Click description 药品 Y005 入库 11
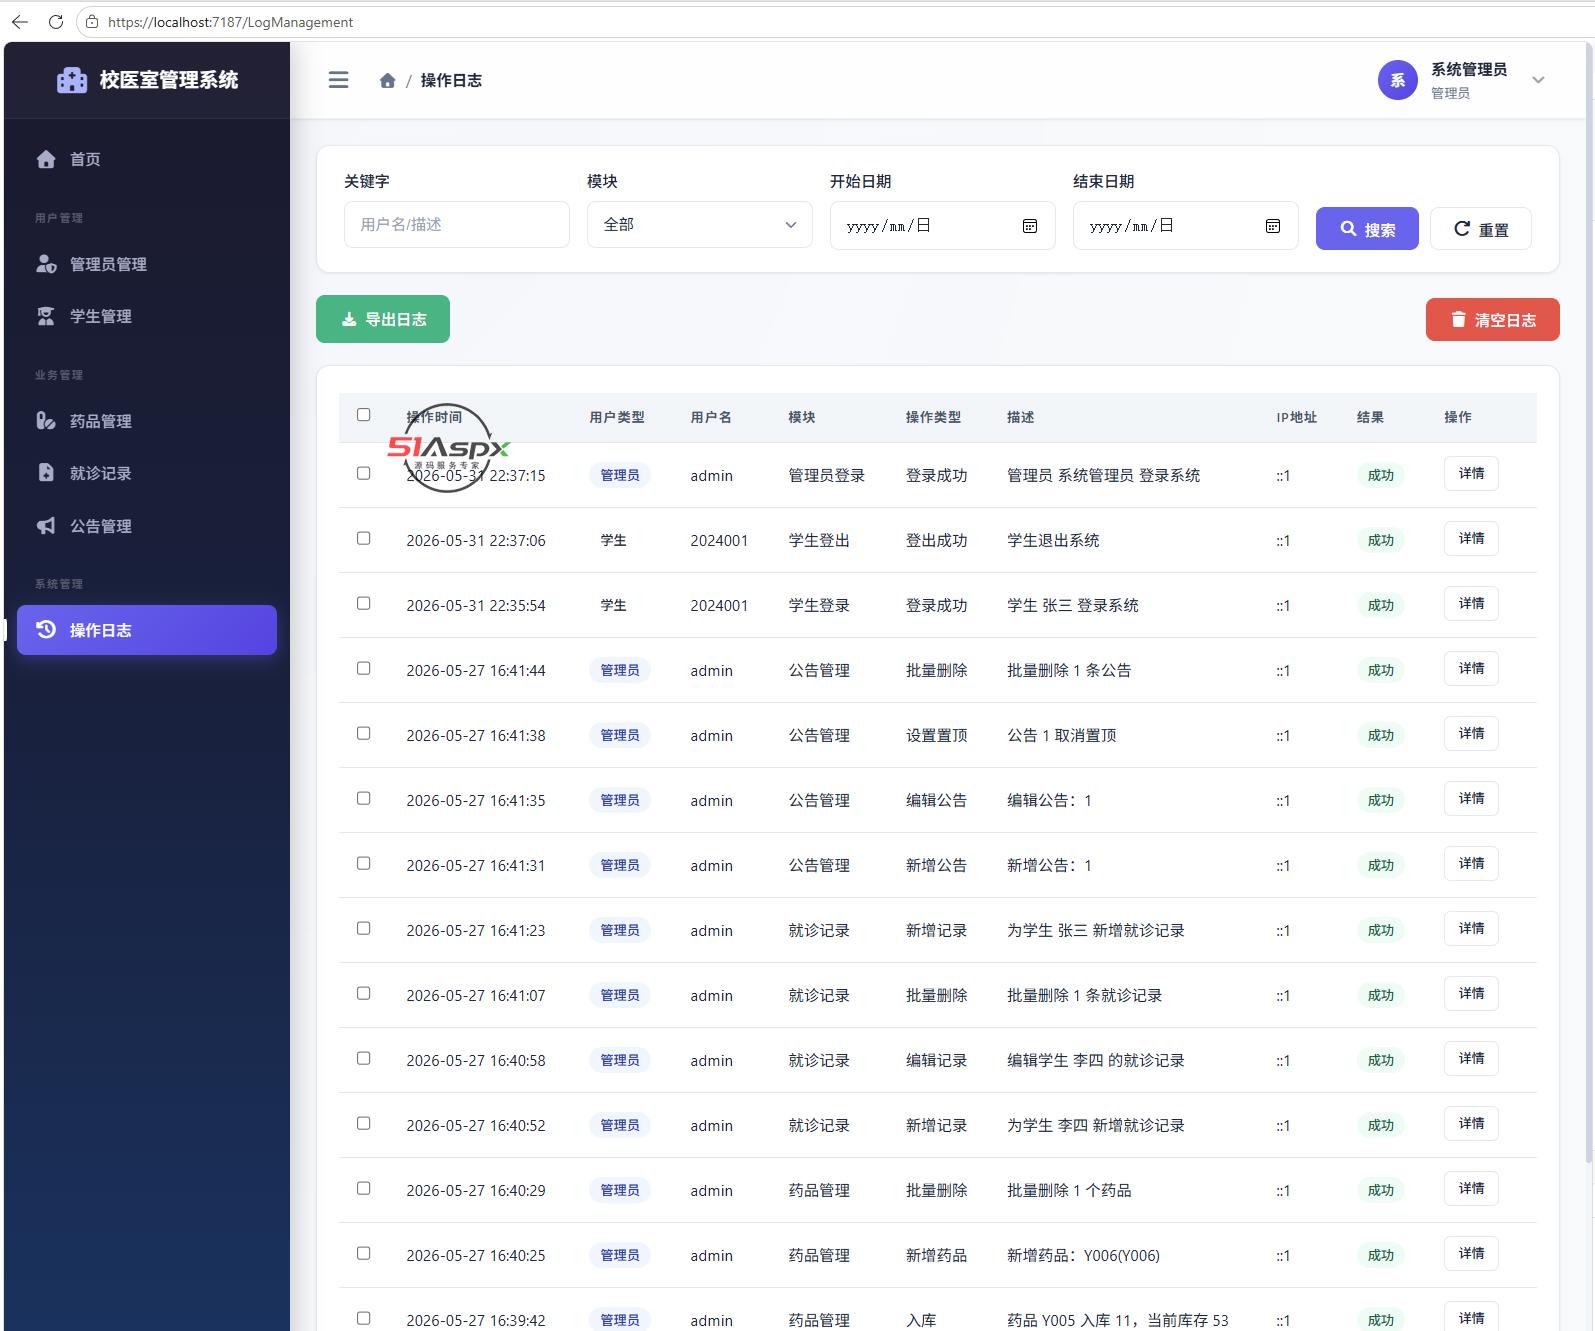The width and height of the screenshot is (1595, 1331). [x=1117, y=1320]
